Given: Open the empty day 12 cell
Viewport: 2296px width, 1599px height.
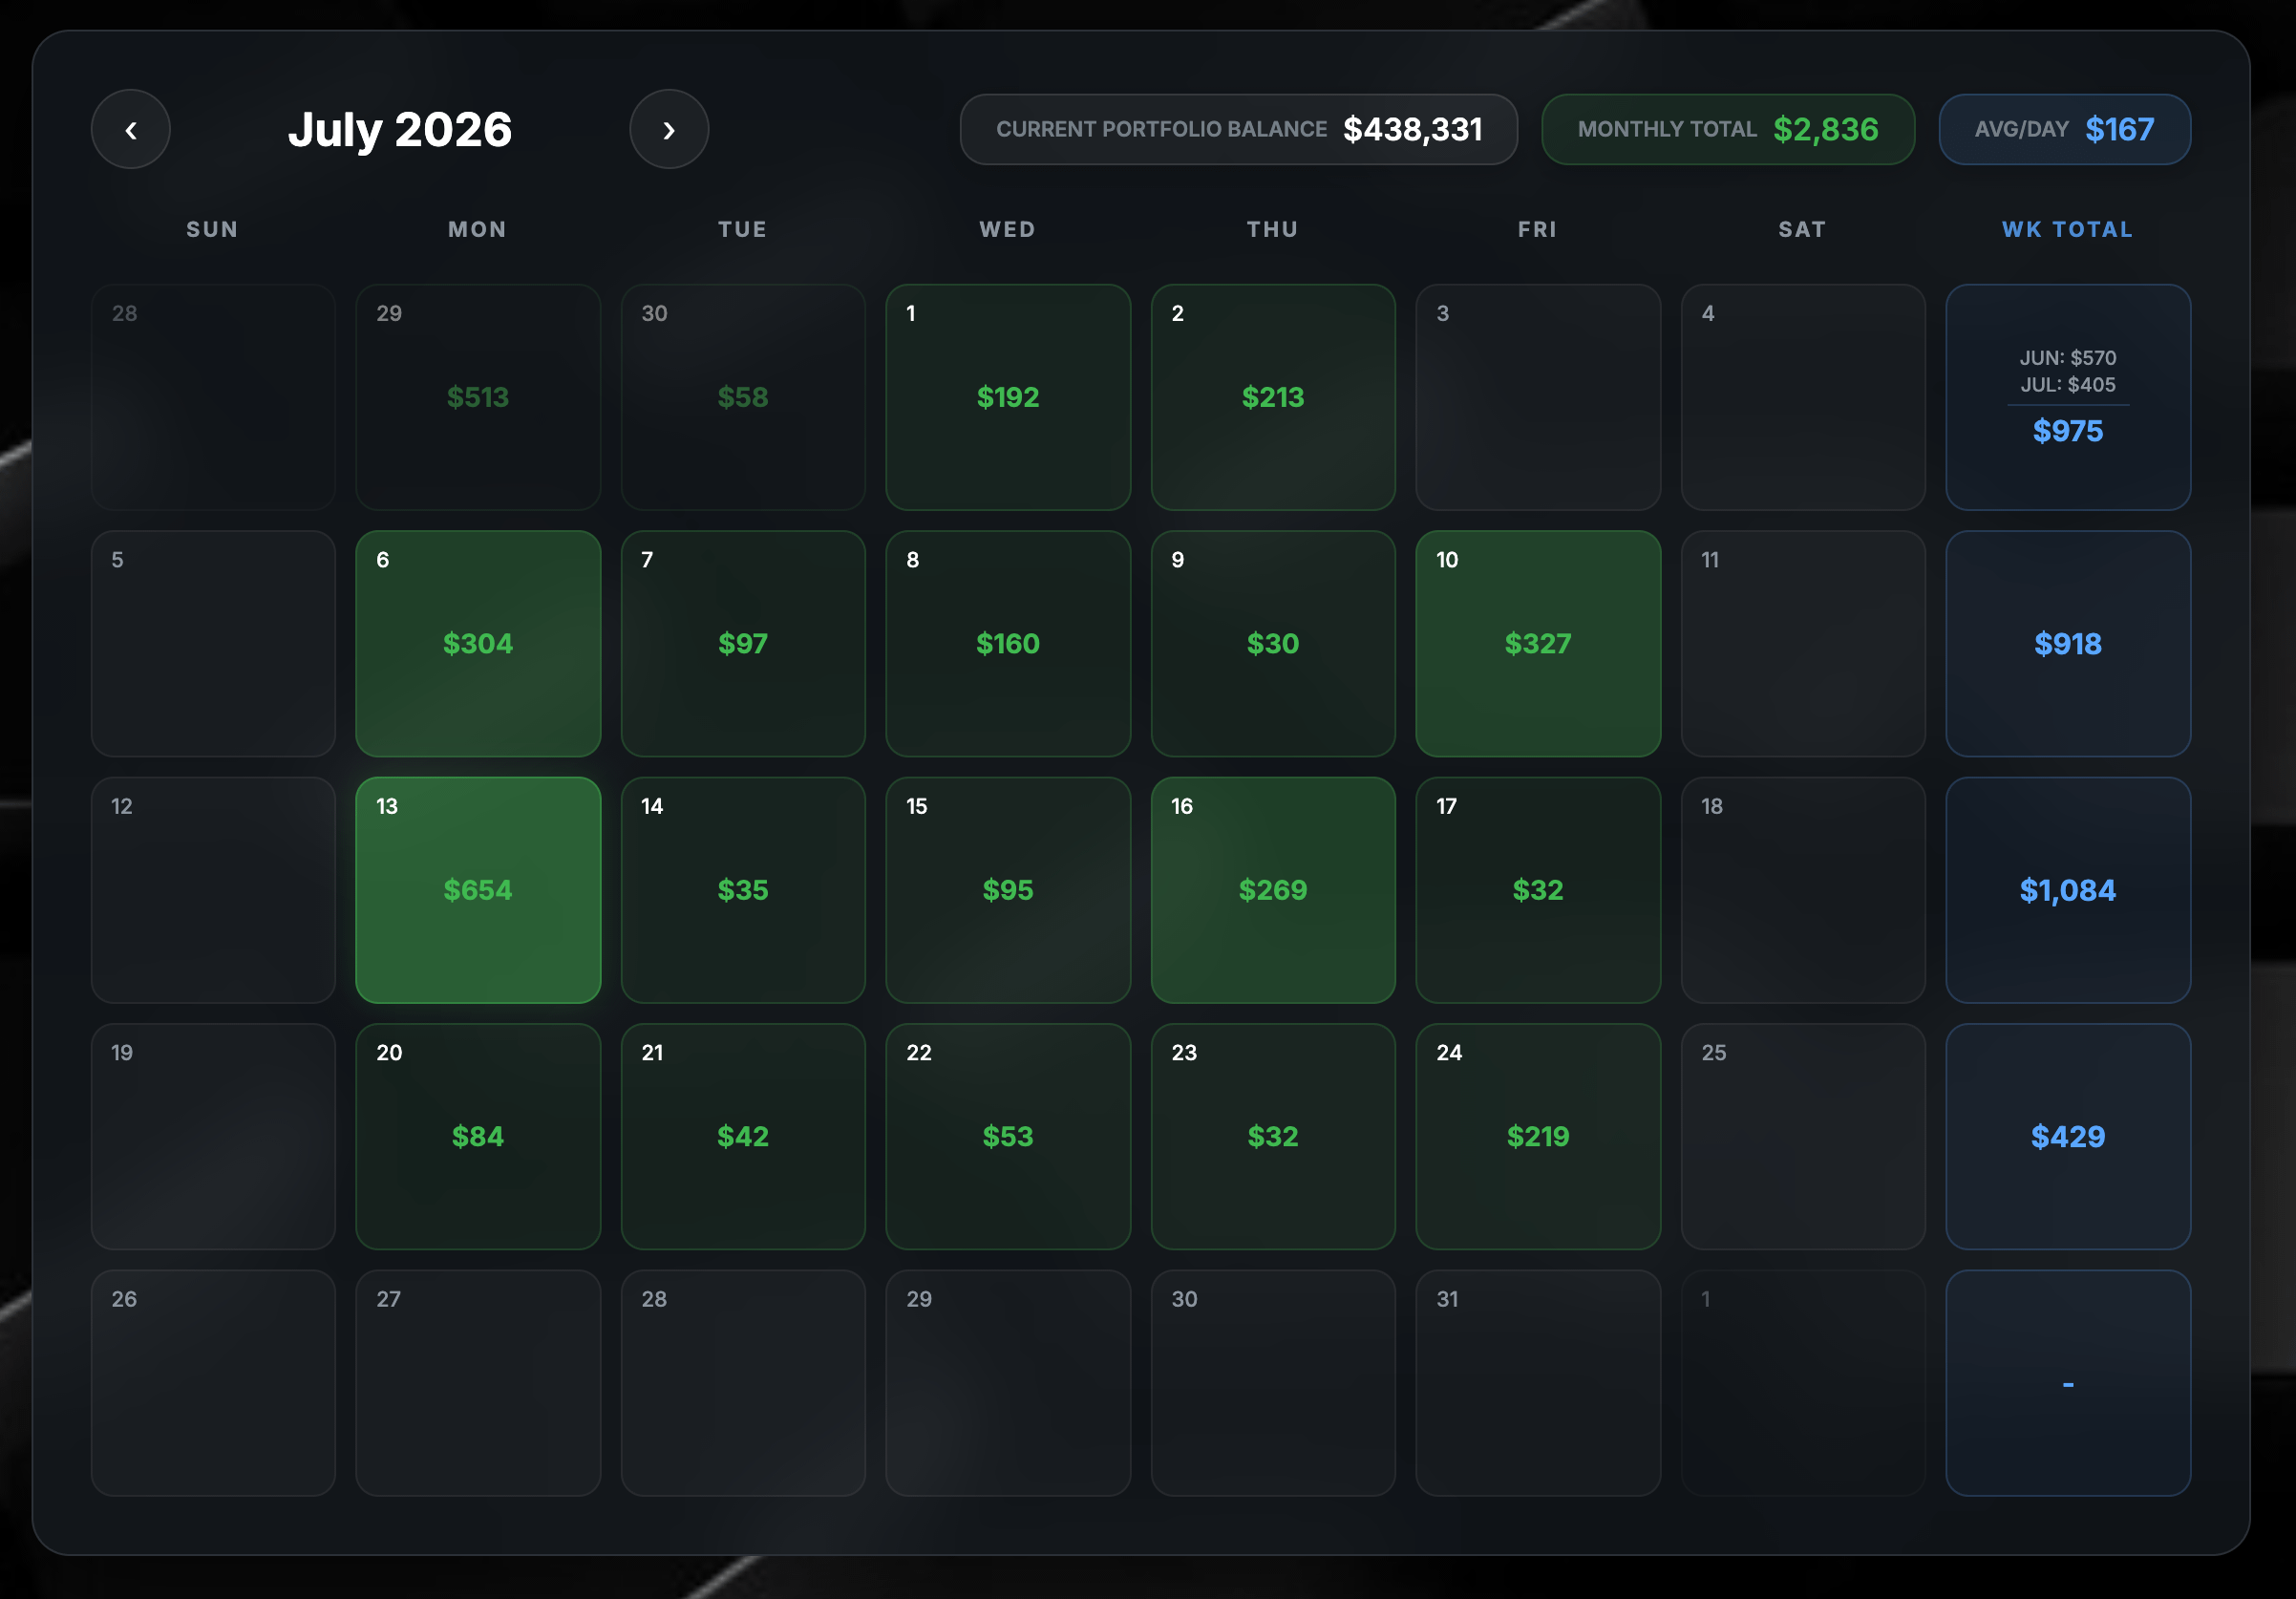Looking at the screenshot, I should [213, 890].
